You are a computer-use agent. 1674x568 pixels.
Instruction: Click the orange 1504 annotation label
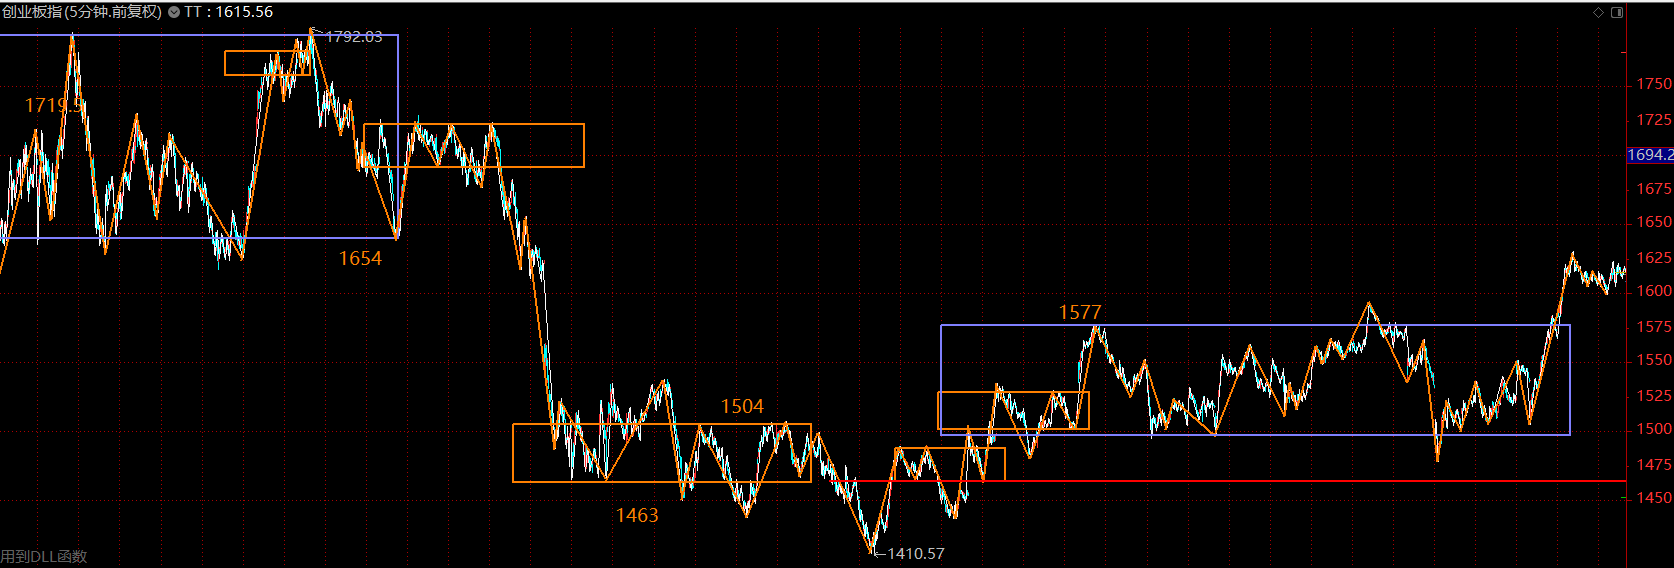pos(742,406)
